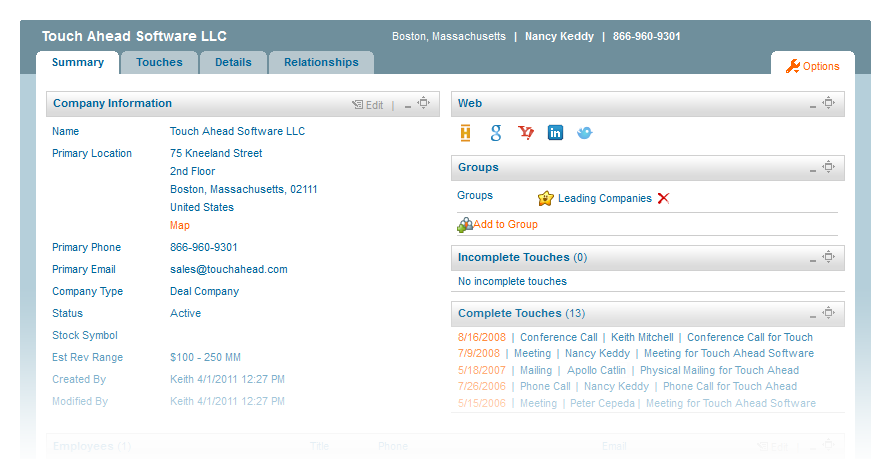Collapse the Groups panel
The height and width of the screenshot is (470, 890).
(812, 169)
